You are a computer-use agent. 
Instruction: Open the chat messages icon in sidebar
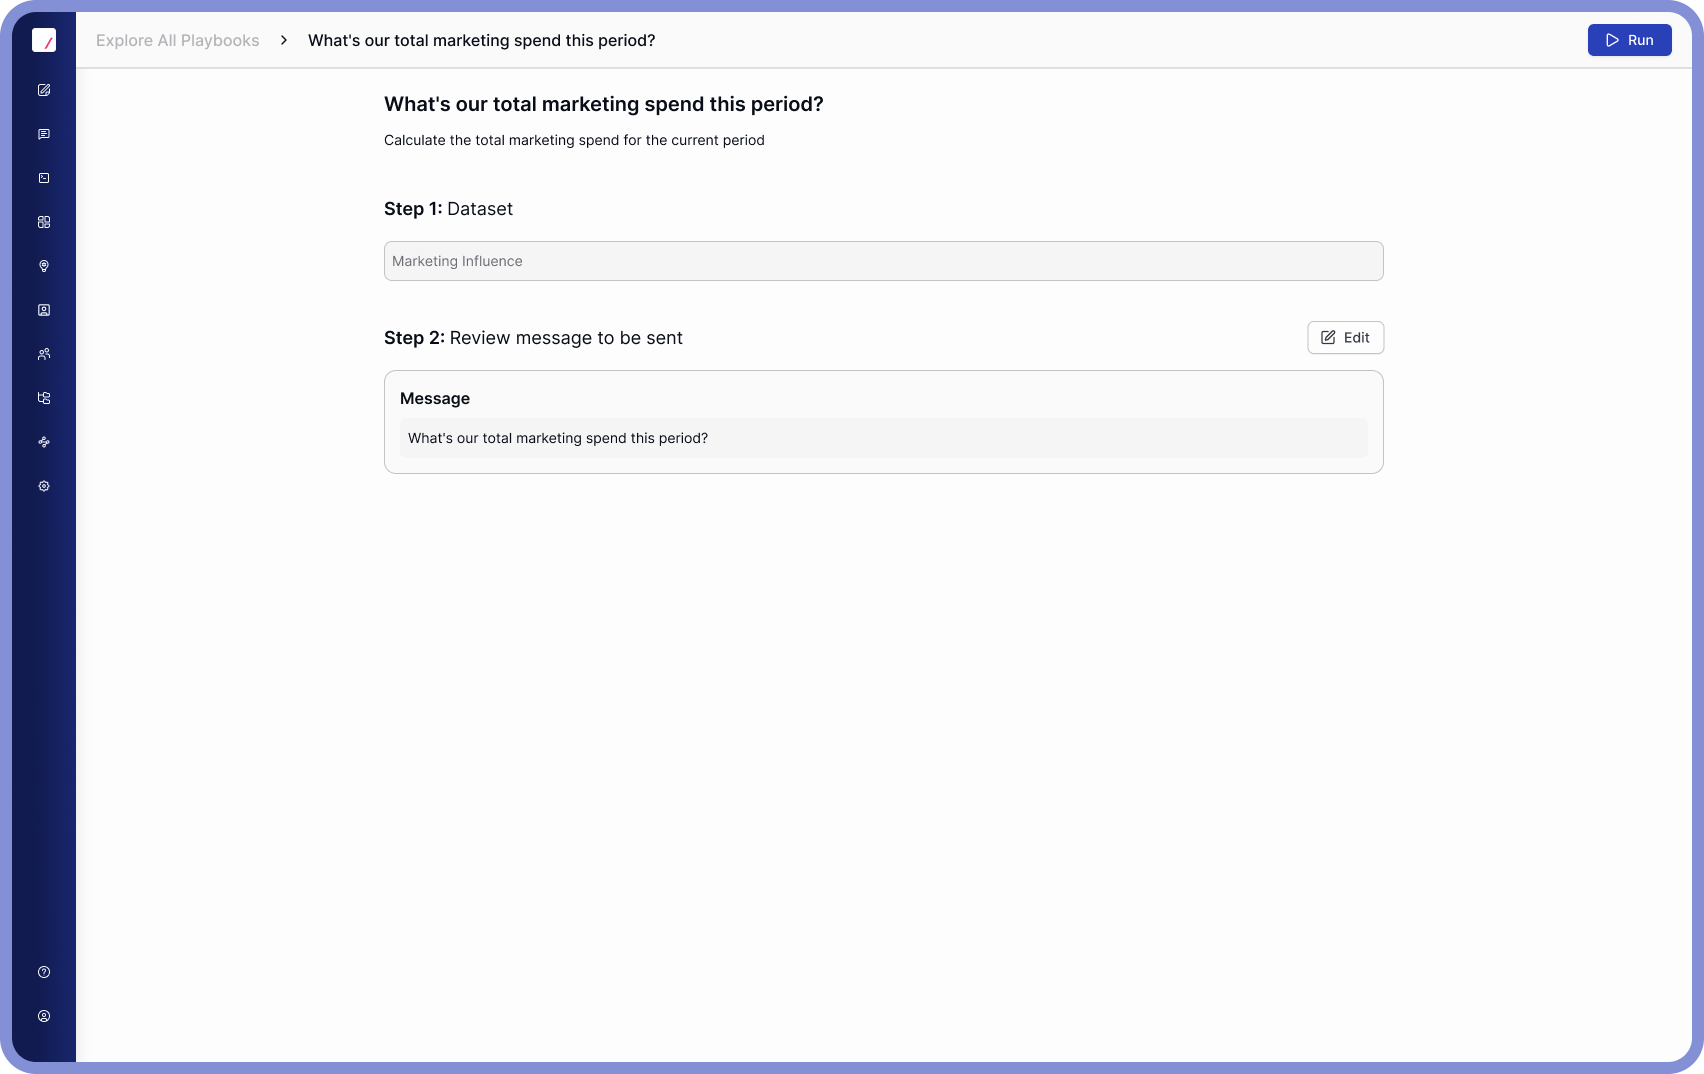(x=44, y=133)
